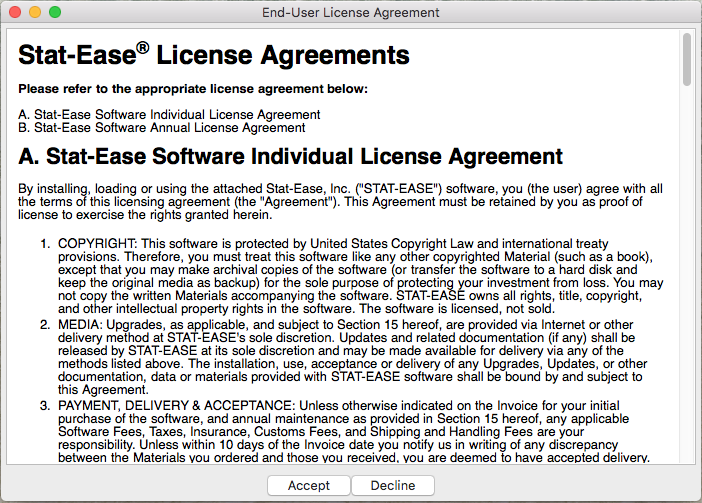Click list item 'A. Stat-Ease Software Individual License Agreement'
This screenshot has width=702, height=503.
click(169, 115)
